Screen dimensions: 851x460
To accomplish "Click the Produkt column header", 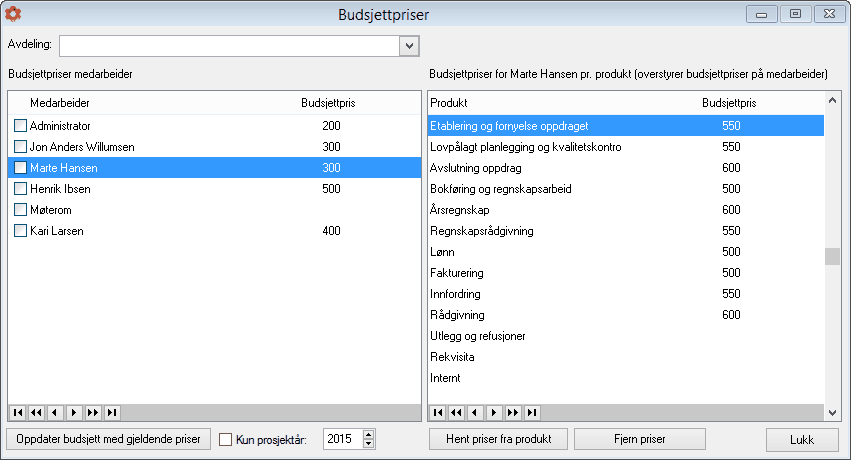I will click(x=449, y=103).
